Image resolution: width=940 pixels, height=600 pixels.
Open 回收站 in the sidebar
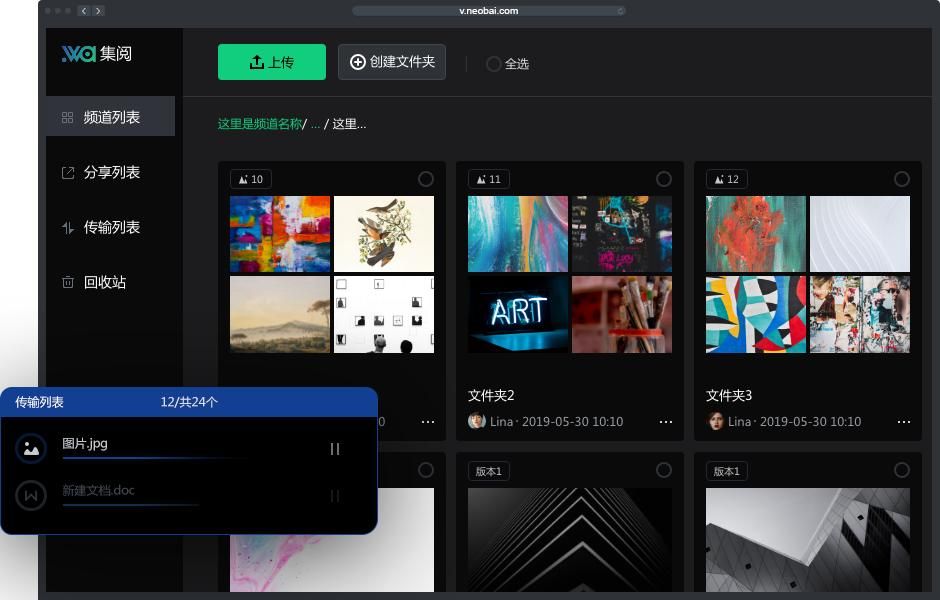click(104, 282)
